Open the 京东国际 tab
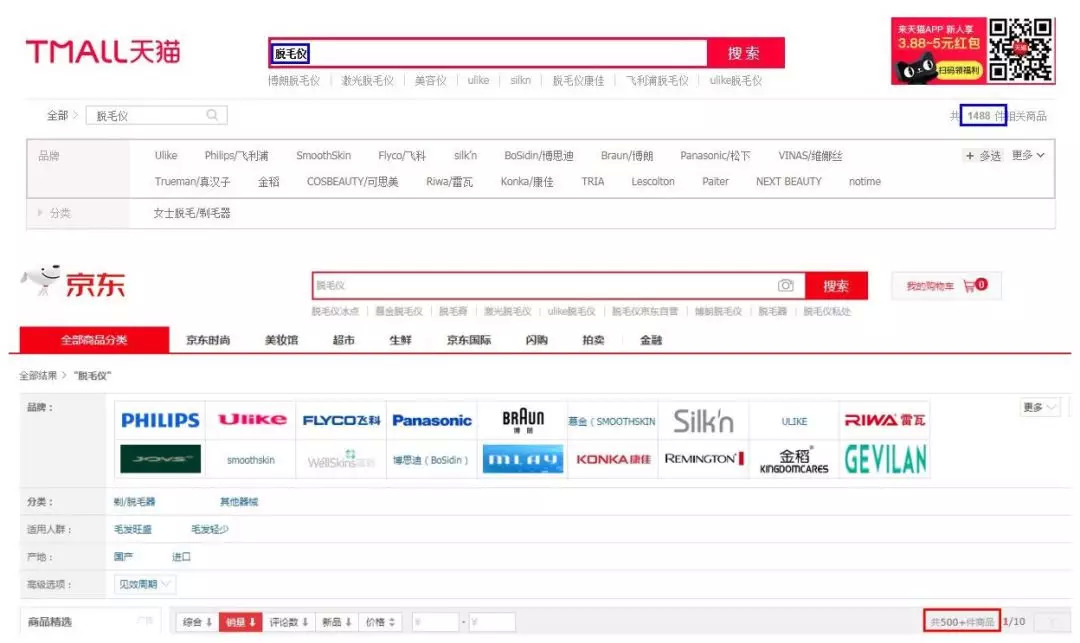The height and width of the screenshot is (643, 1080). [469, 340]
